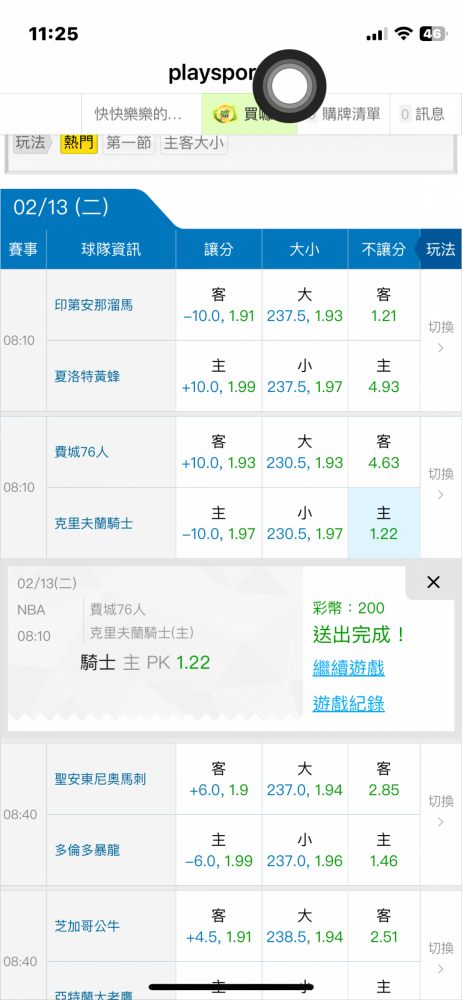Expand 切換 chevron for 芝加哥公牛 game
The width and height of the screenshot is (462, 1000).
tap(440, 958)
